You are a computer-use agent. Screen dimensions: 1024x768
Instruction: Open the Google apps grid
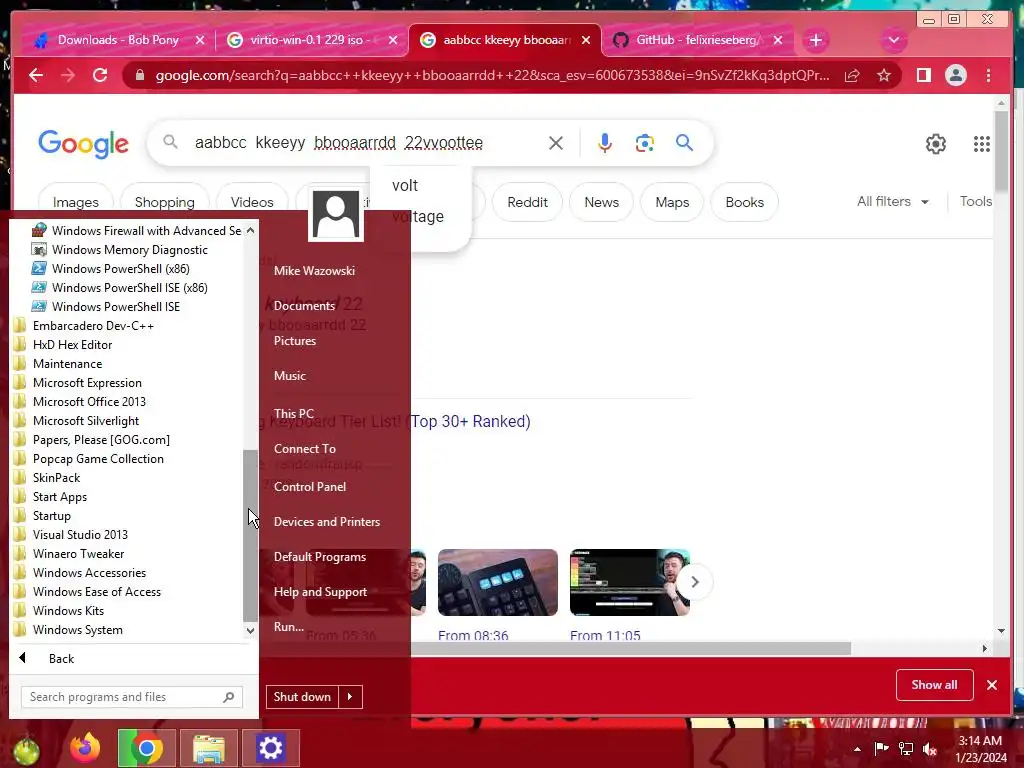[x=982, y=144]
